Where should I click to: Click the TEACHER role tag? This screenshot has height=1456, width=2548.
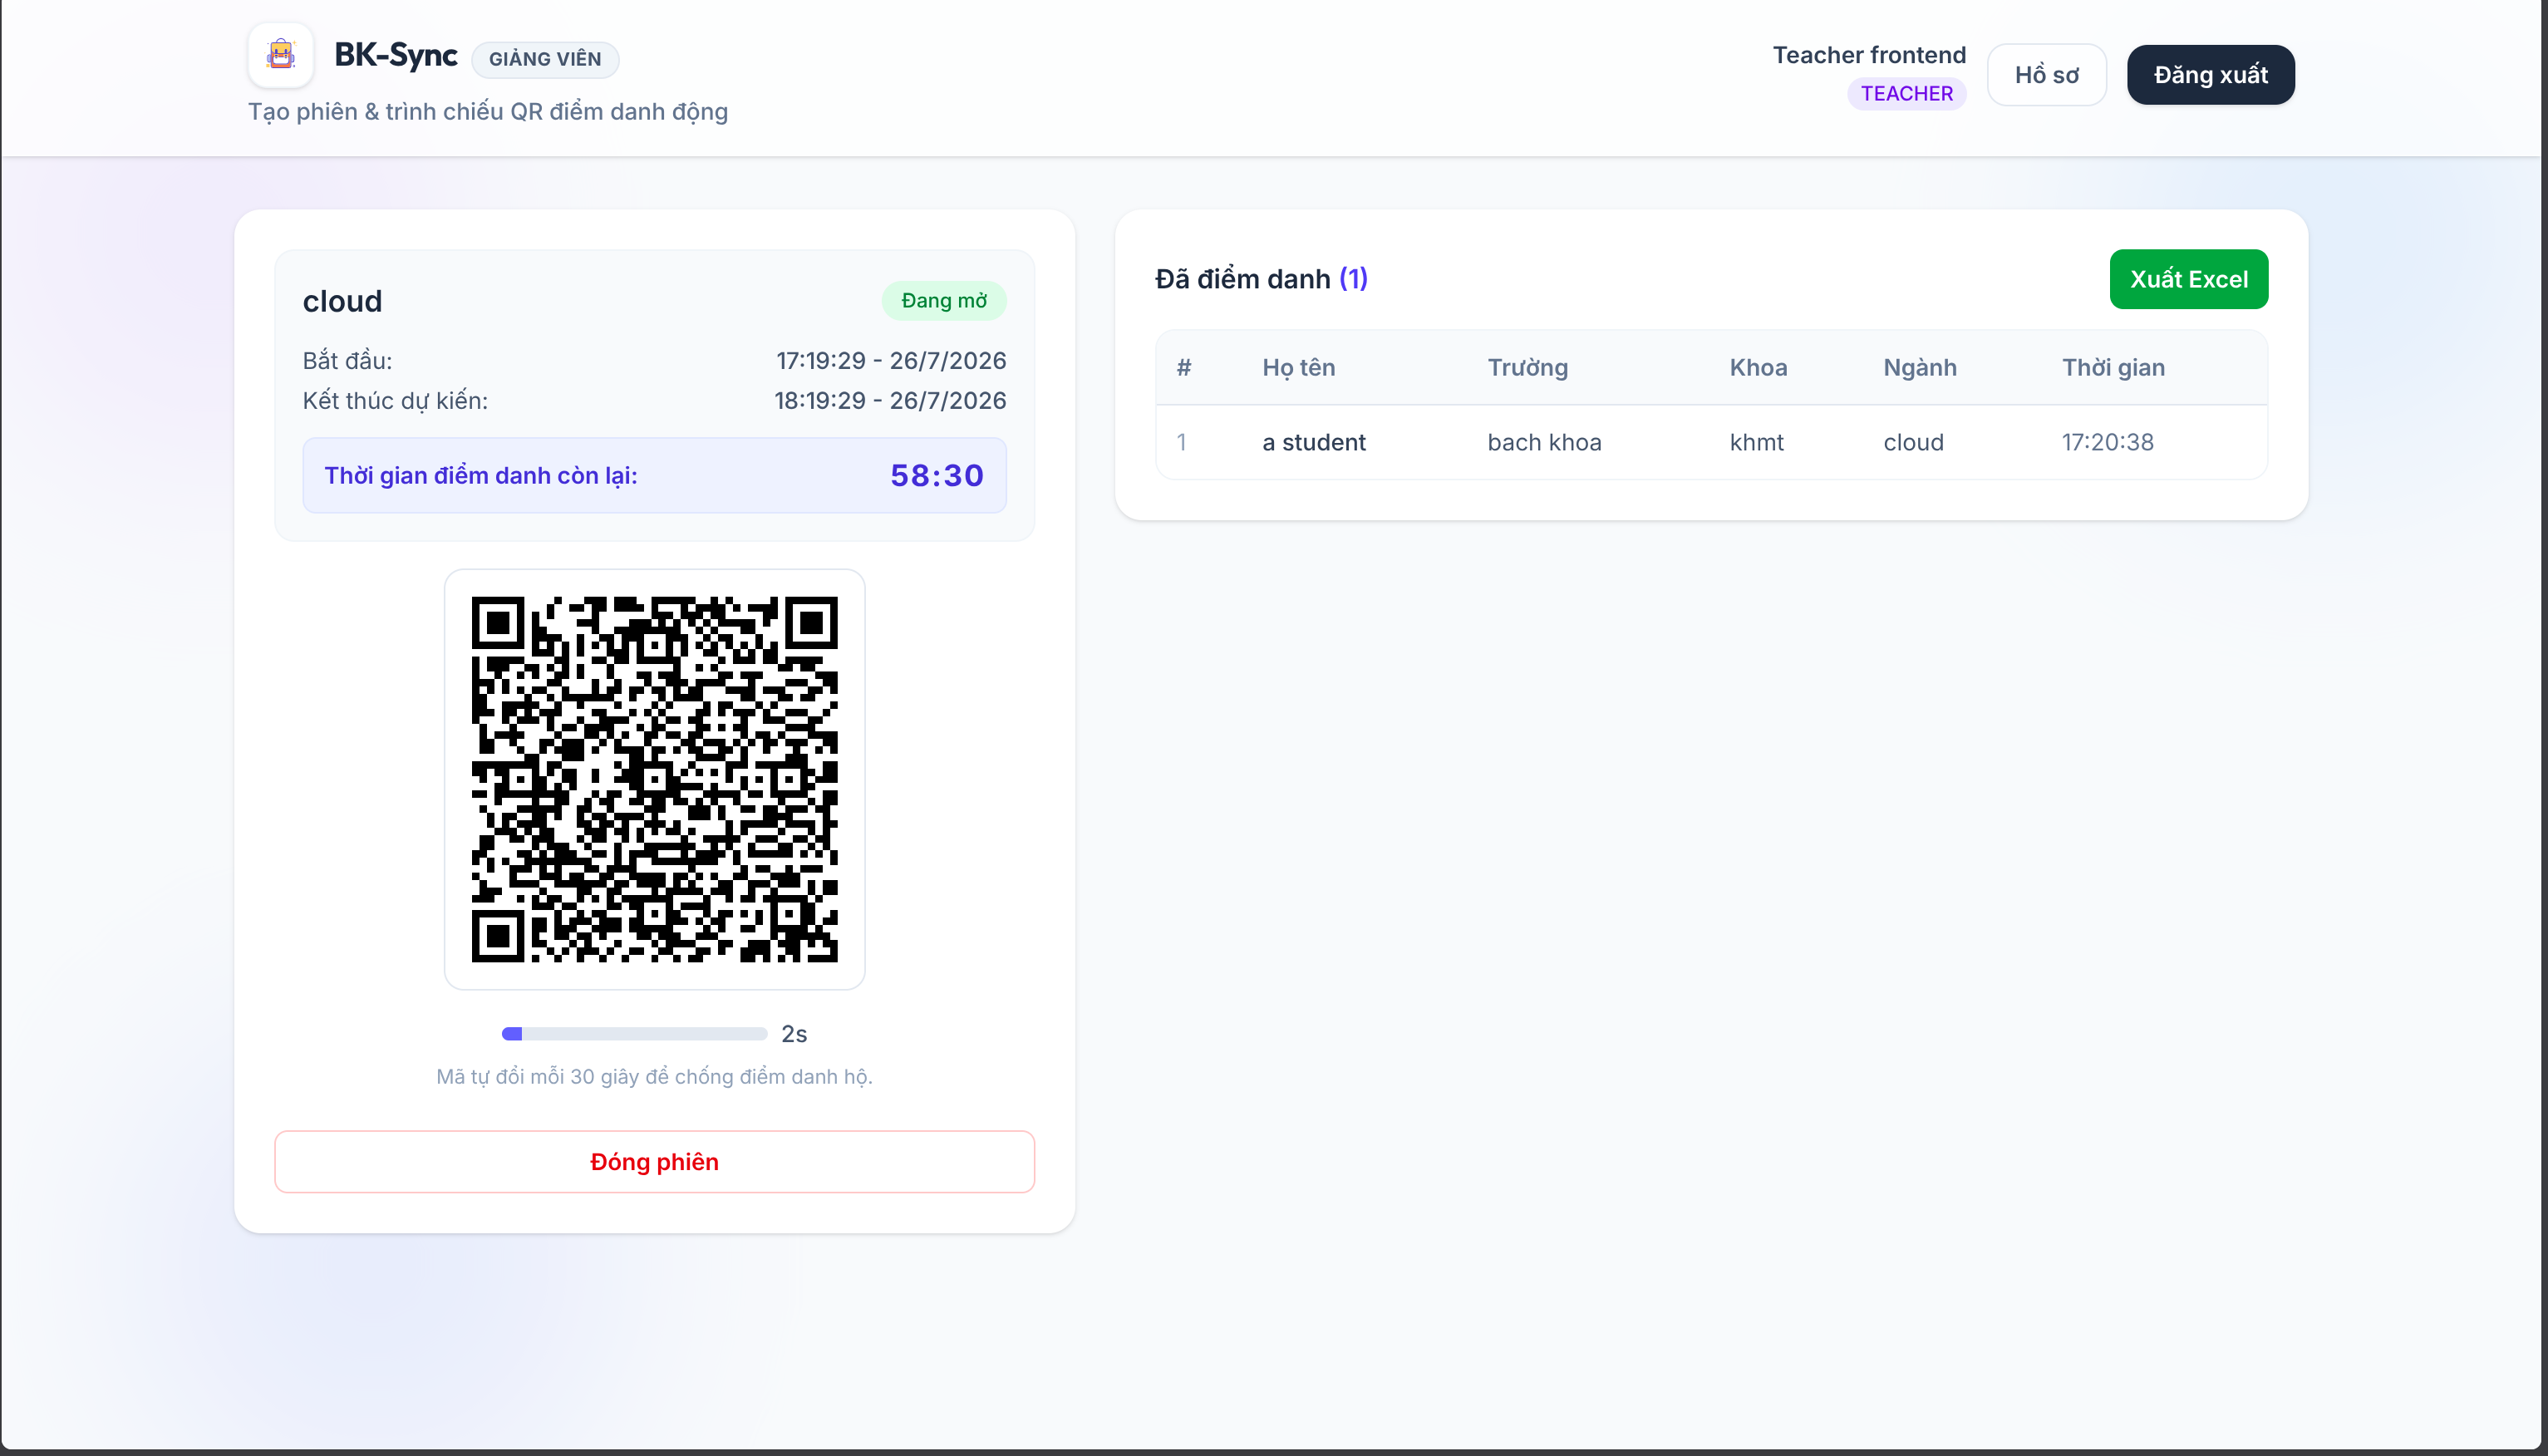1906,94
